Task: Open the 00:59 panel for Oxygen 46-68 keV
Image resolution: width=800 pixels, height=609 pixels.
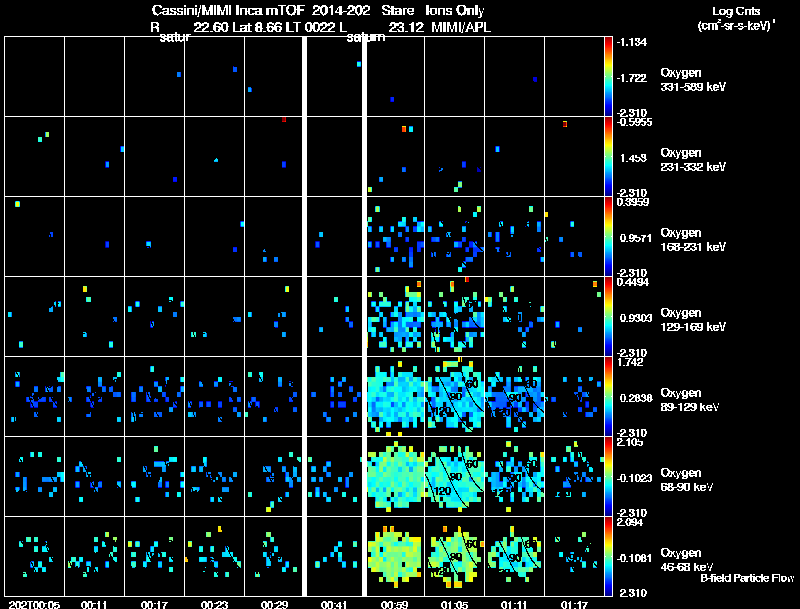Action: [395, 556]
